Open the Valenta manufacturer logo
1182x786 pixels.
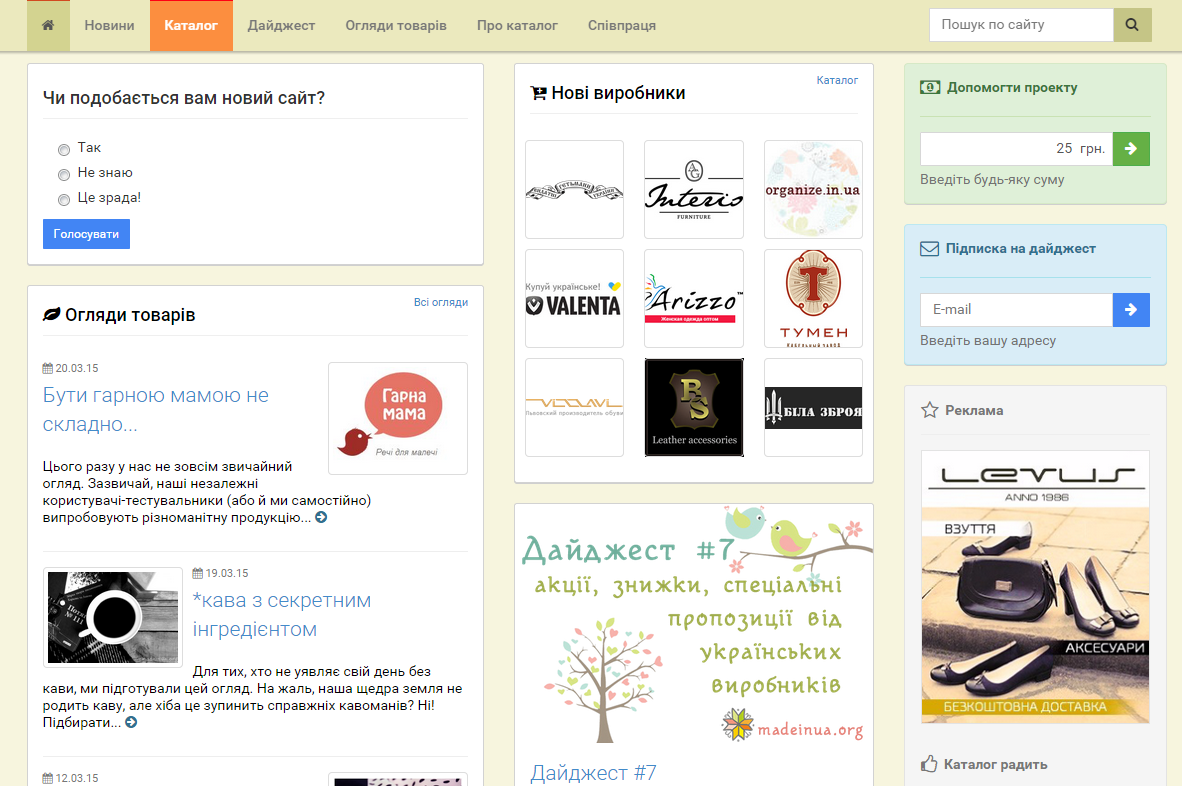pos(574,298)
